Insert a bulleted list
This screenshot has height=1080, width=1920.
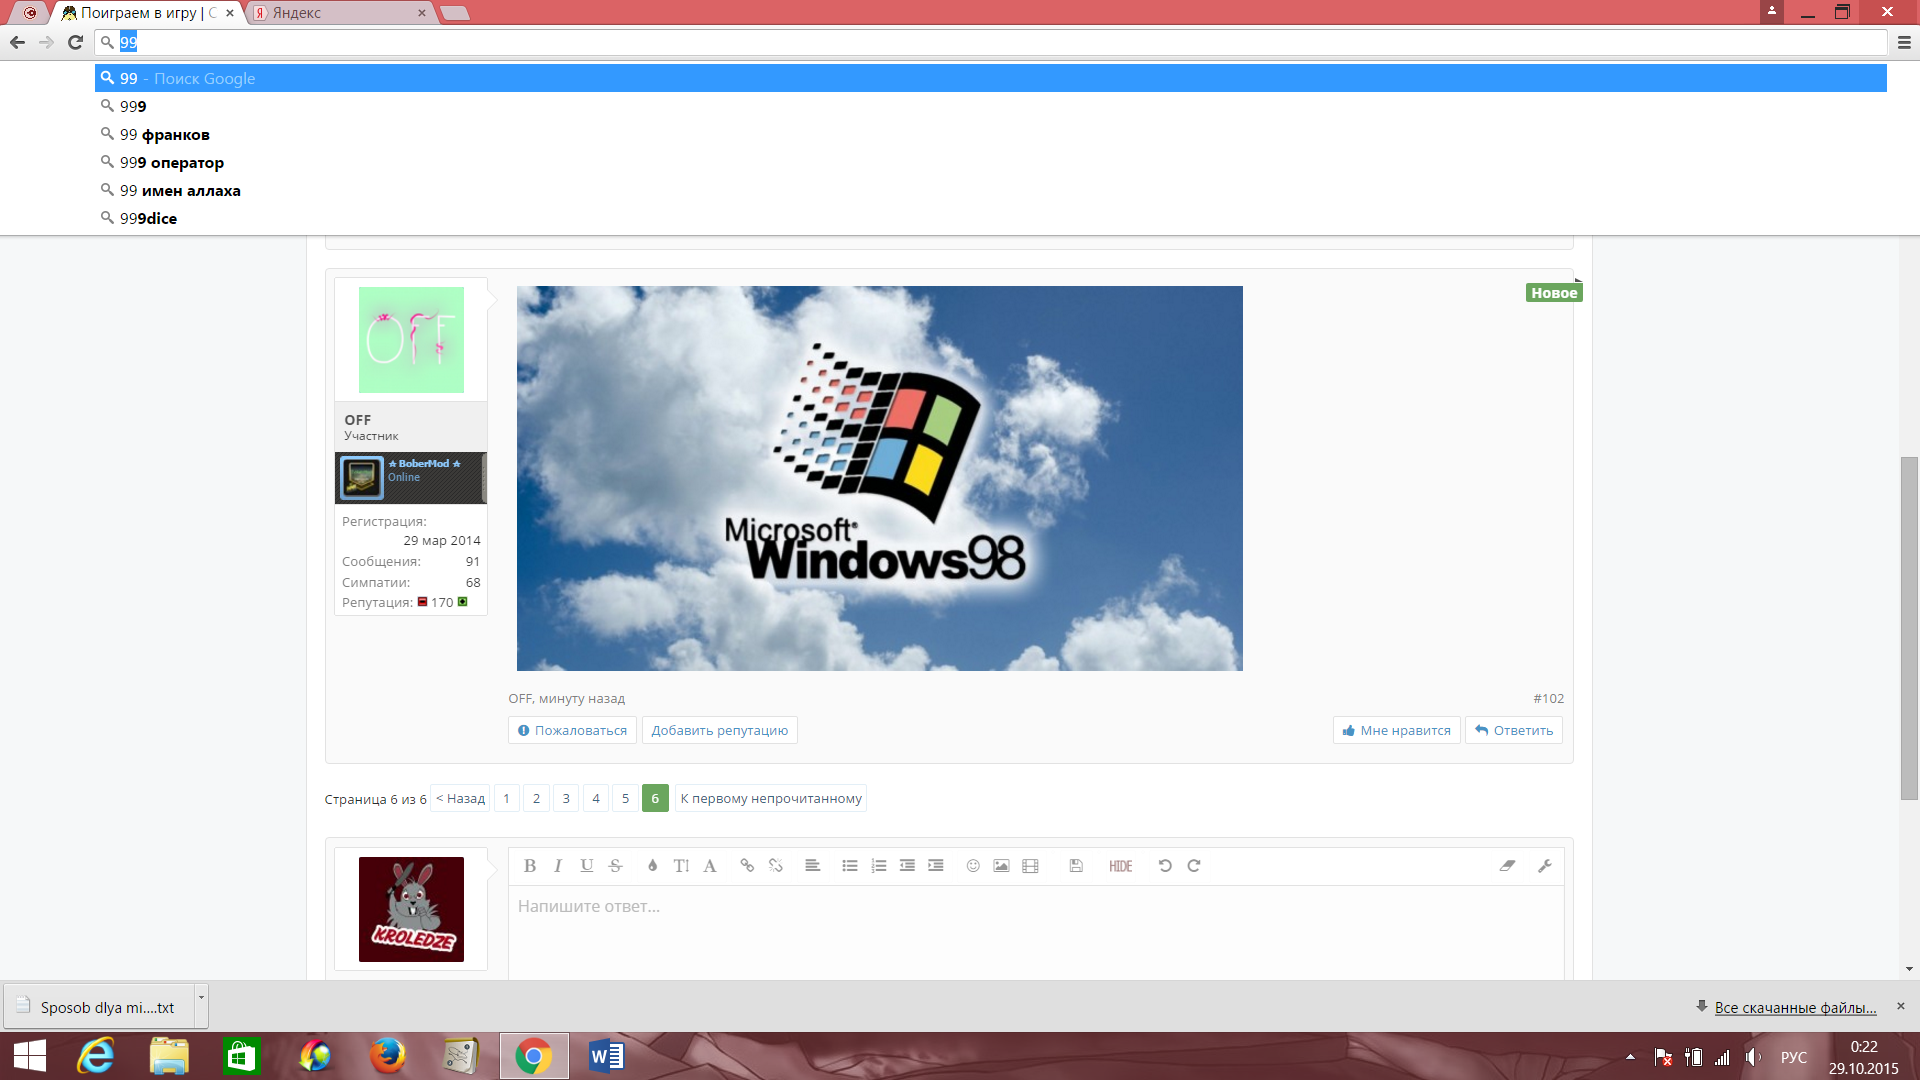click(x=850, y=866)
